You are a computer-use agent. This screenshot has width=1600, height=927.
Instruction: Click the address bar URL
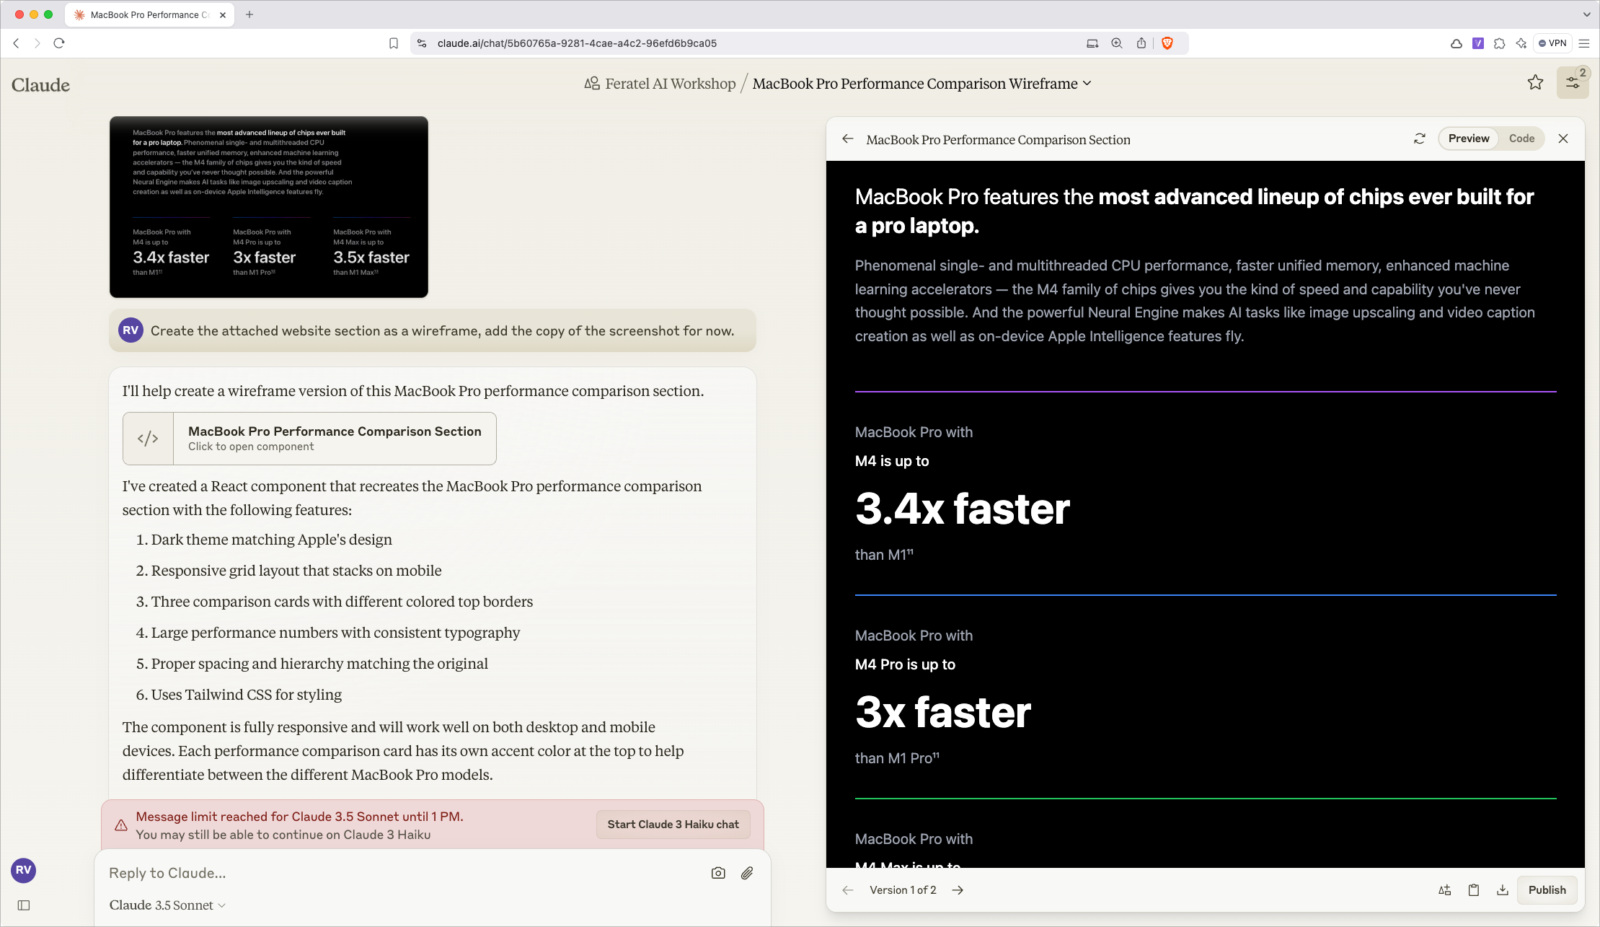click(577, 43)
